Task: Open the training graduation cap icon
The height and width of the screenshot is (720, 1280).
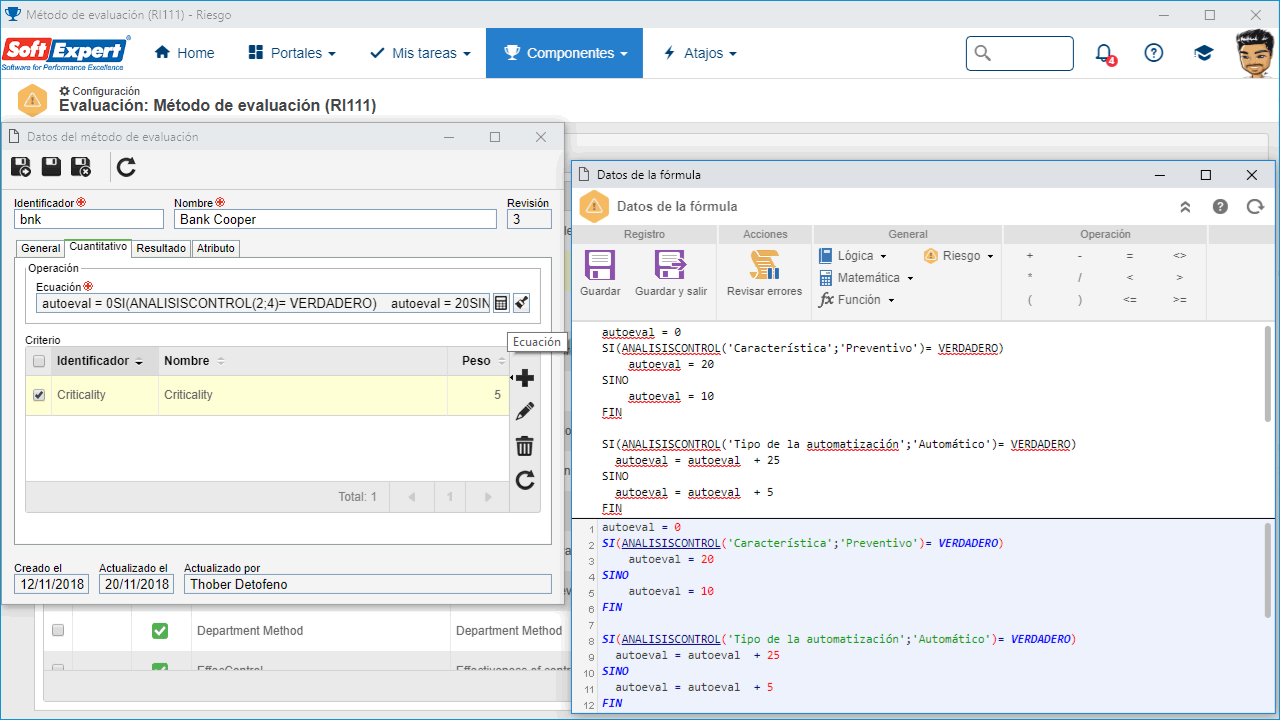Action: click(1204, 53)
